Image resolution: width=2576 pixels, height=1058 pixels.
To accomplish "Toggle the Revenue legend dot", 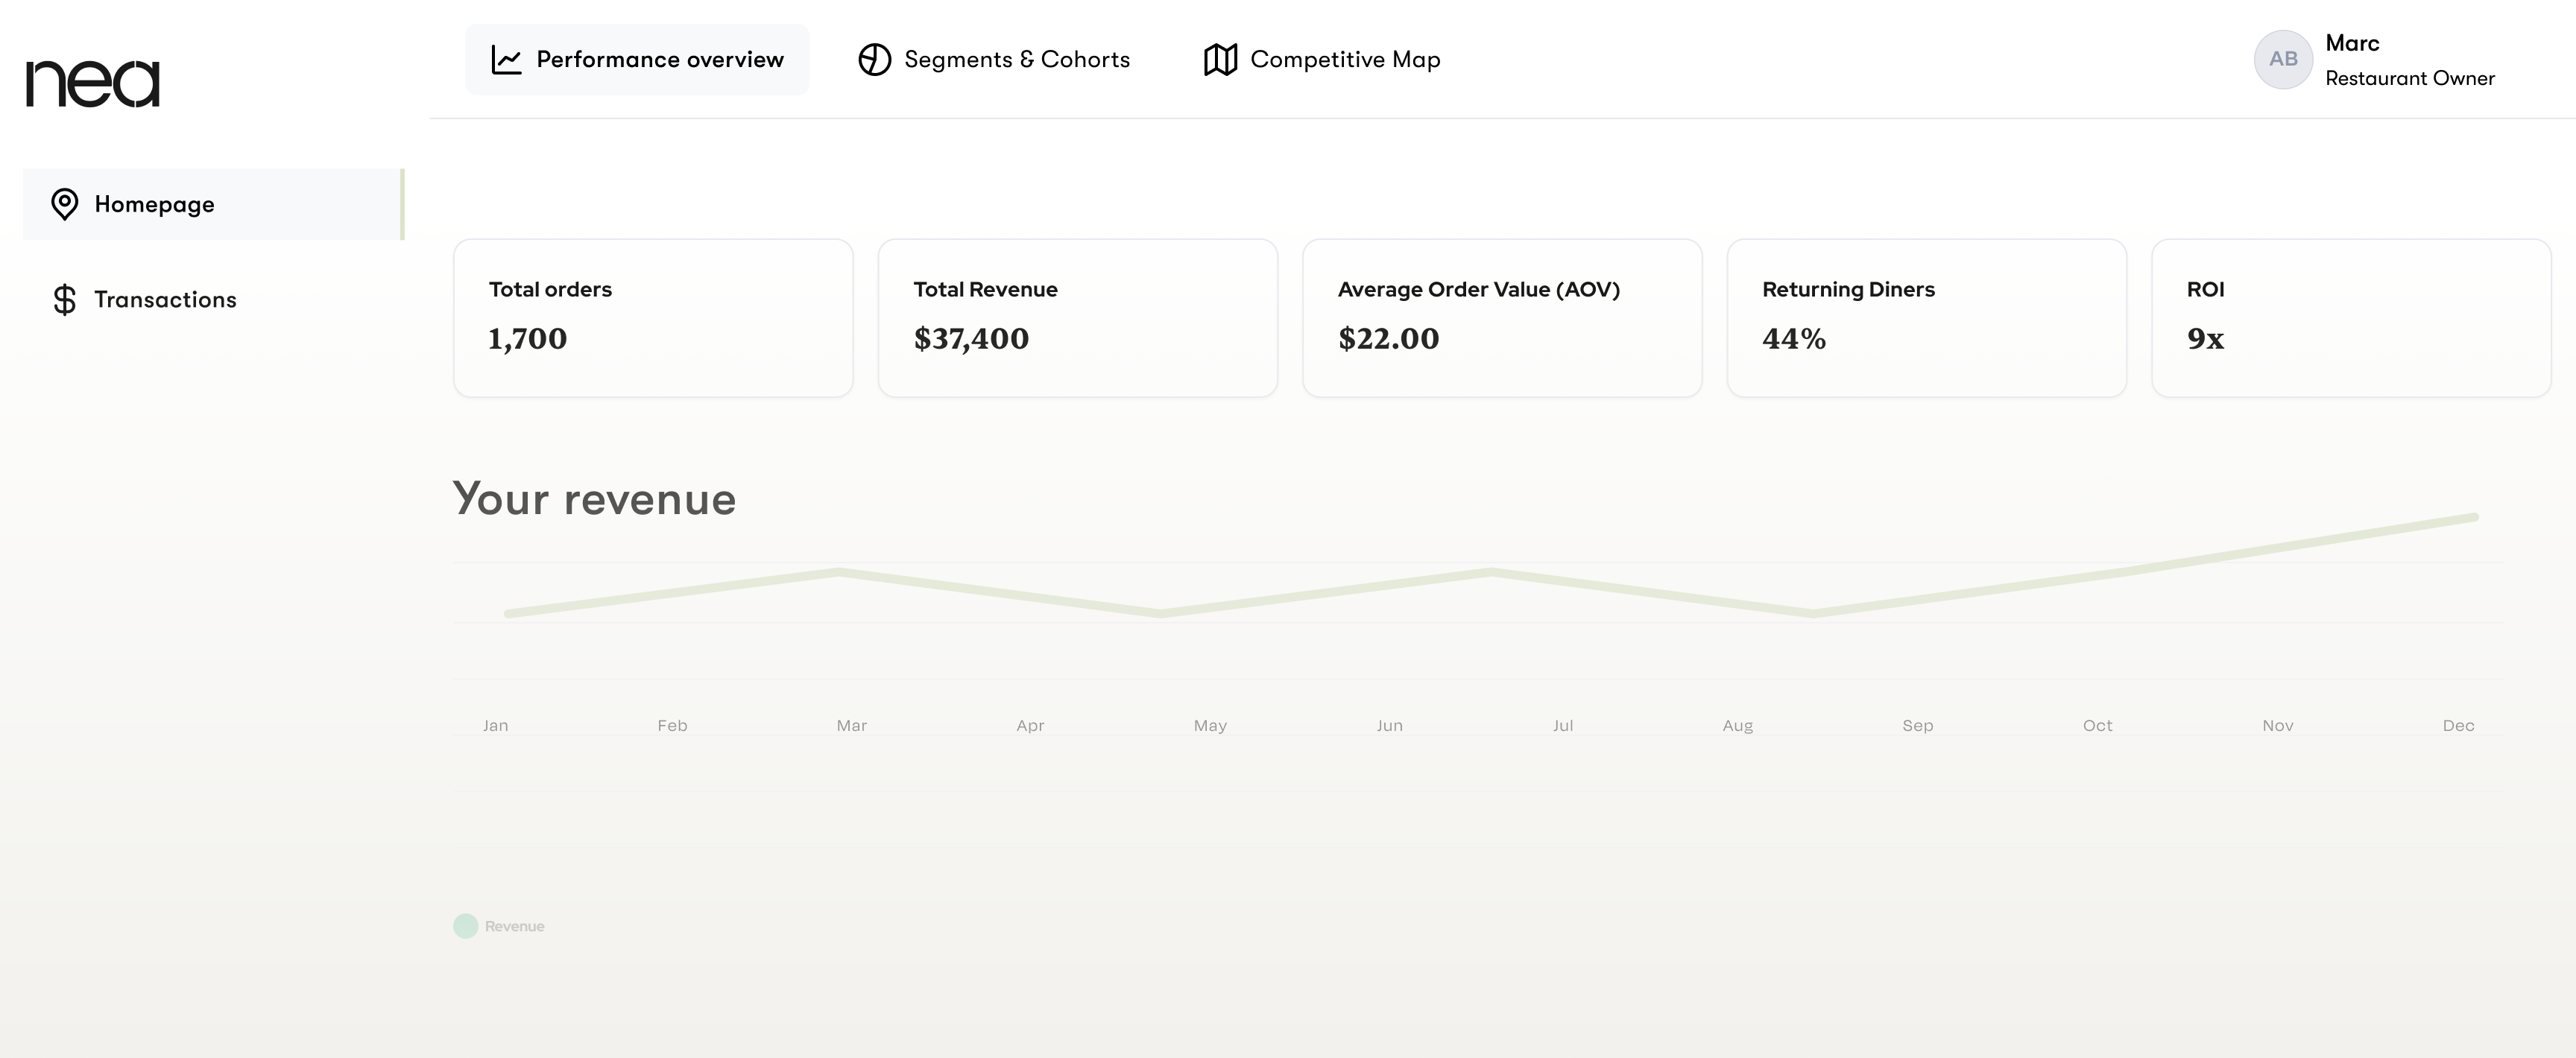I will click(466, 926).
